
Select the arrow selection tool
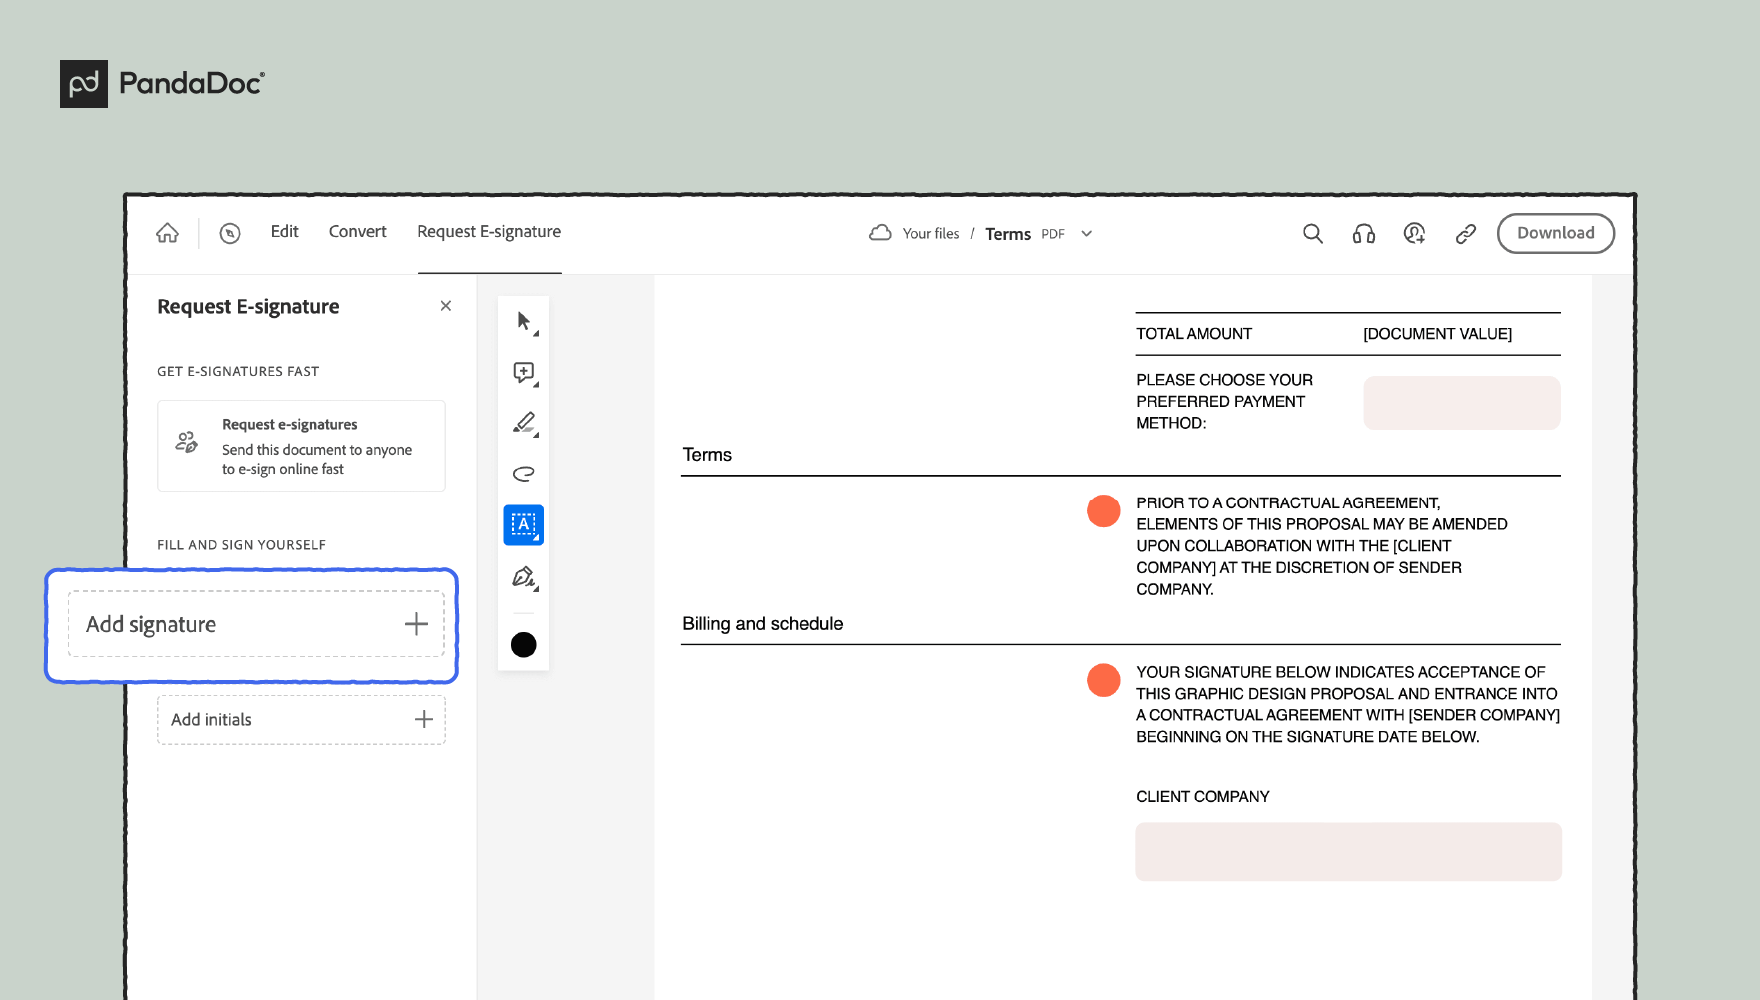[x=522, y=320]
